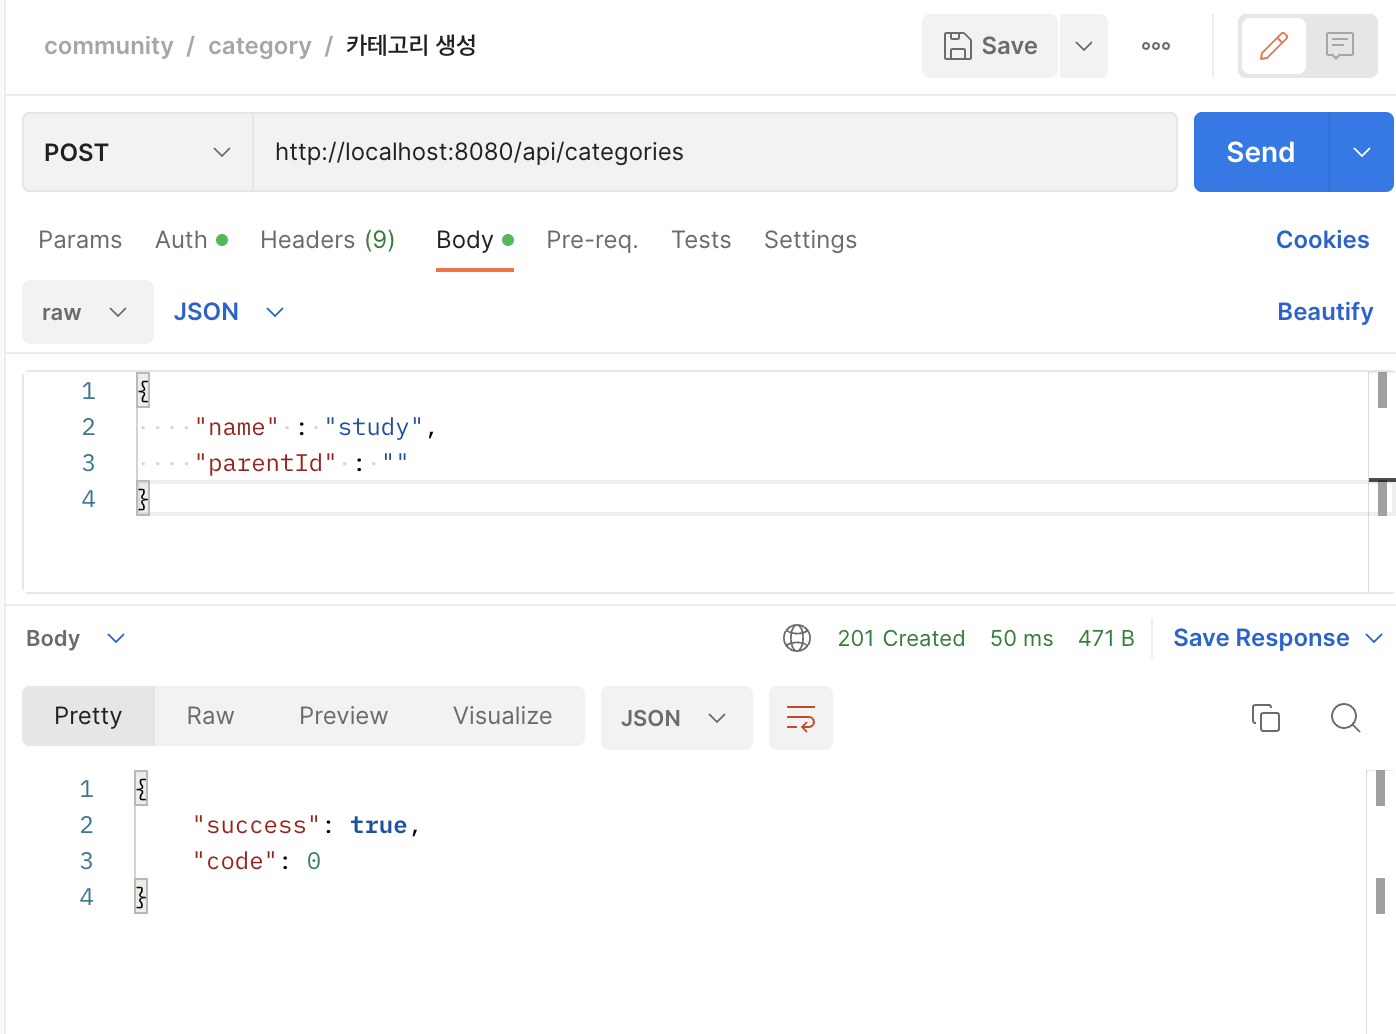Select the request Body tab

click(x=475, y=240)
